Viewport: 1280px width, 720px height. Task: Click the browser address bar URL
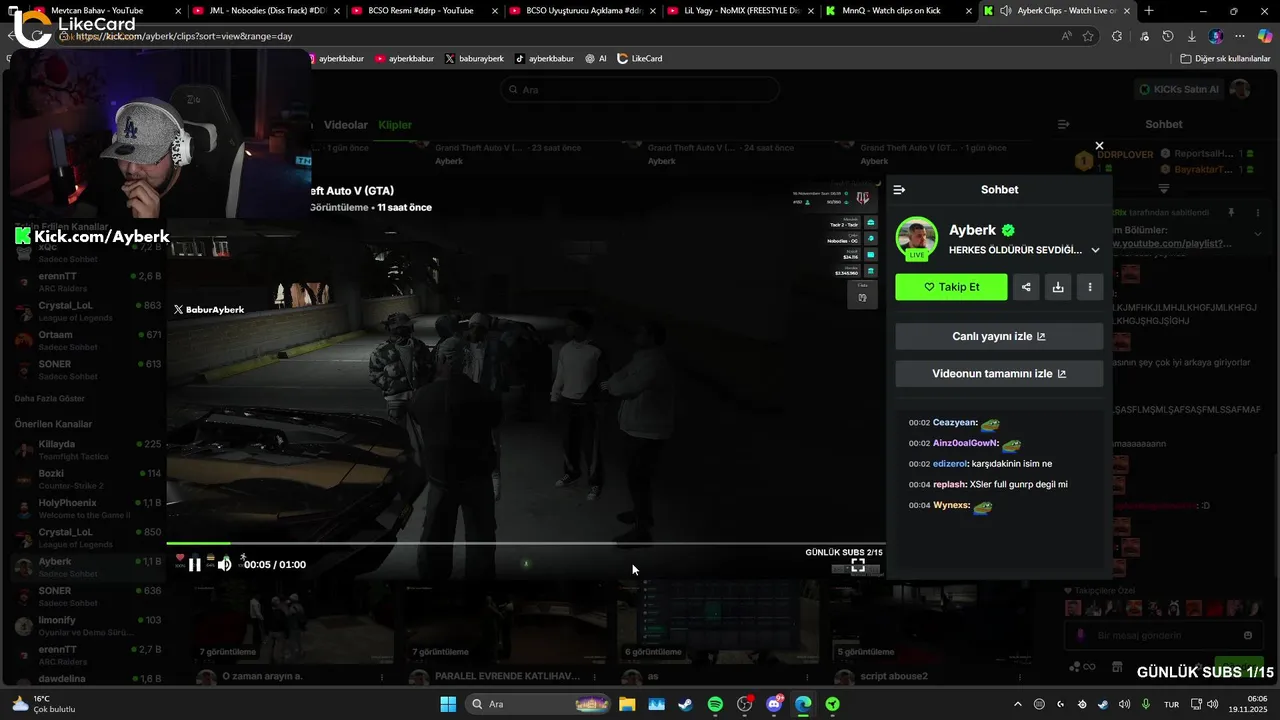185,36
